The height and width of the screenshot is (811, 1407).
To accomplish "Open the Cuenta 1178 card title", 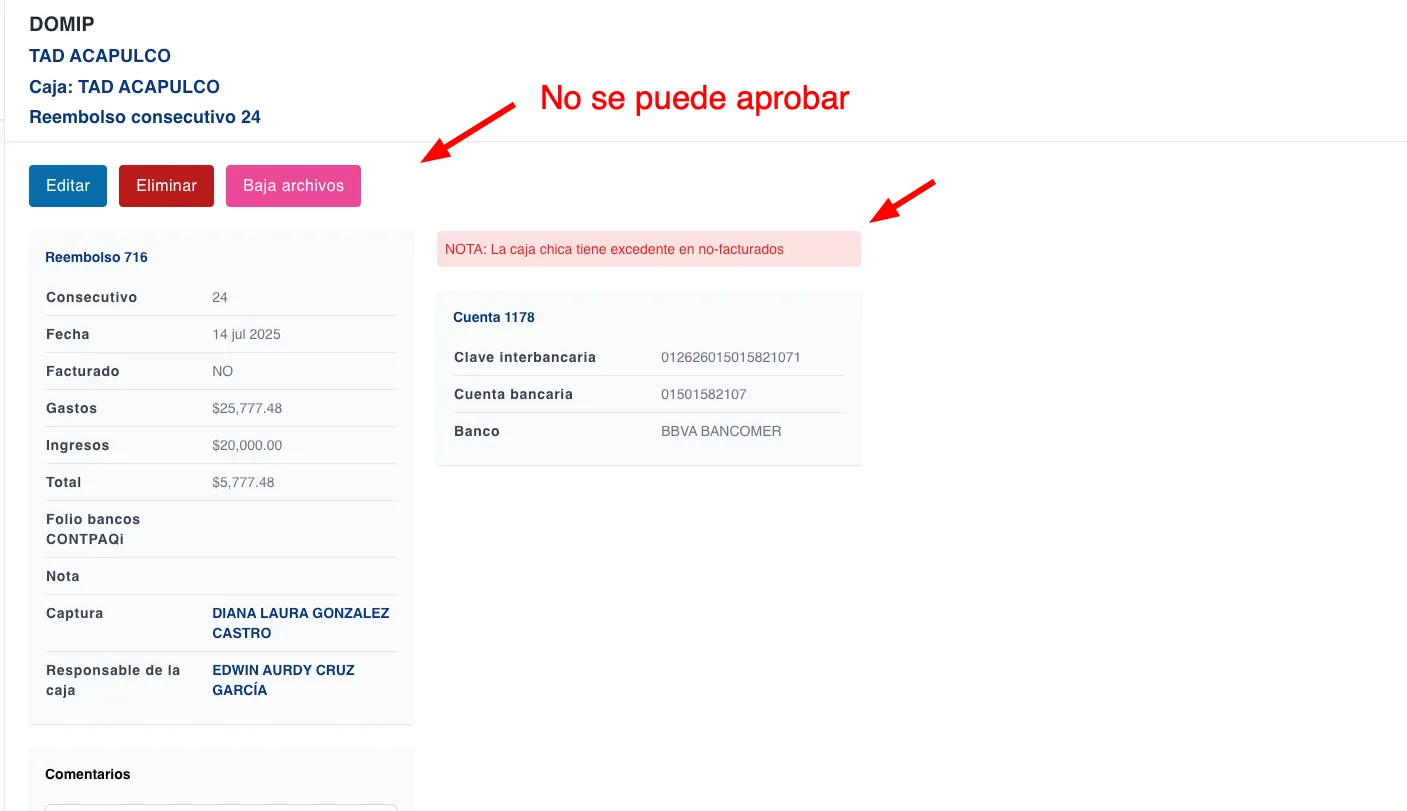I will 494,317.
